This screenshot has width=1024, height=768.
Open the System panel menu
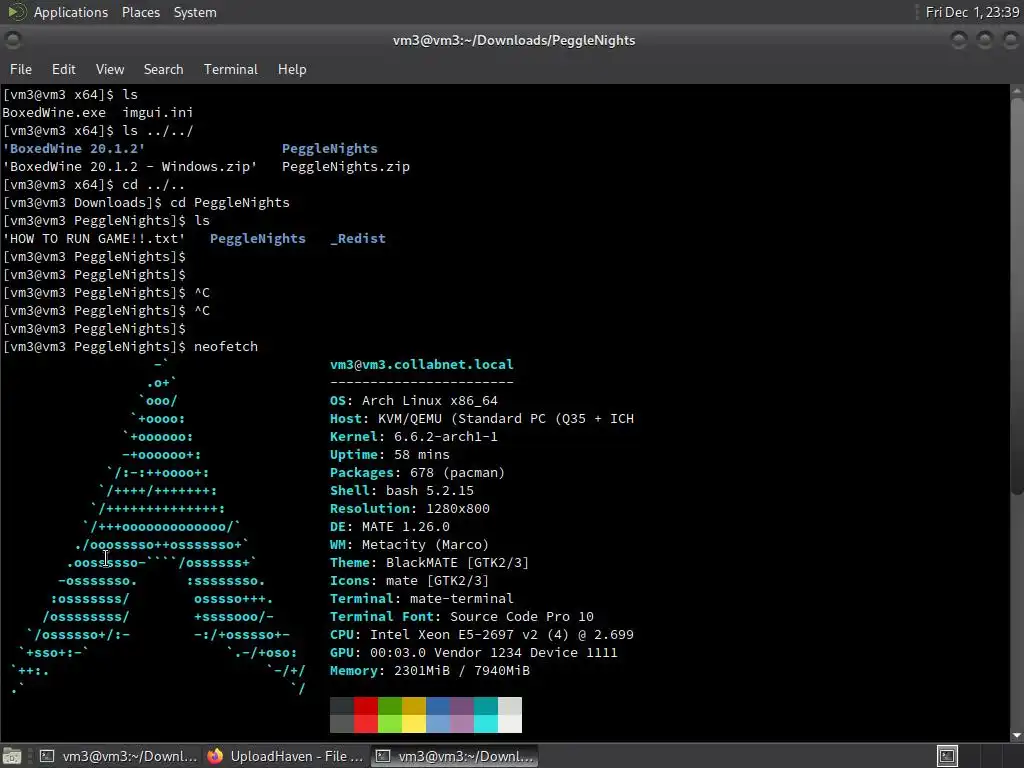point(195,12)
